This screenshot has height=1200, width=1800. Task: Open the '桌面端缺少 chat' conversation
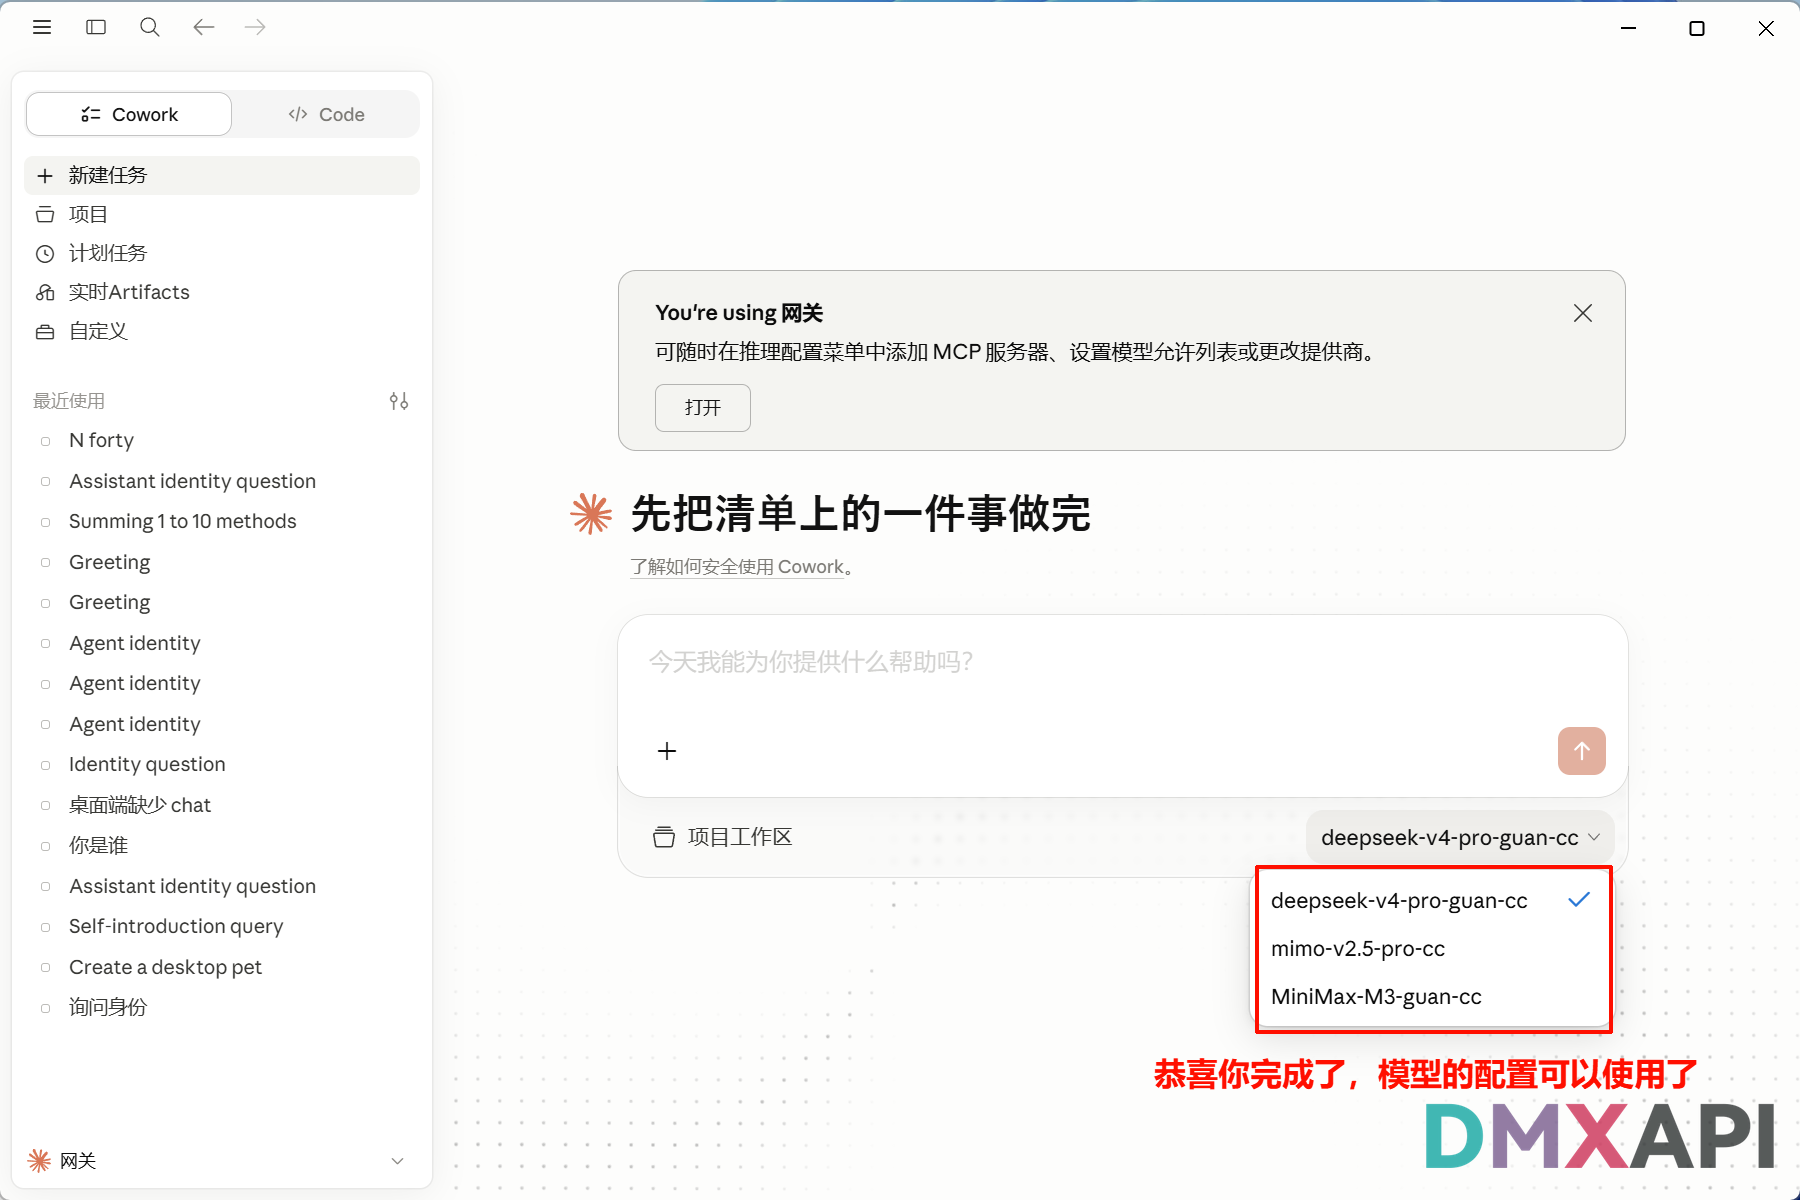pos(222,805)
